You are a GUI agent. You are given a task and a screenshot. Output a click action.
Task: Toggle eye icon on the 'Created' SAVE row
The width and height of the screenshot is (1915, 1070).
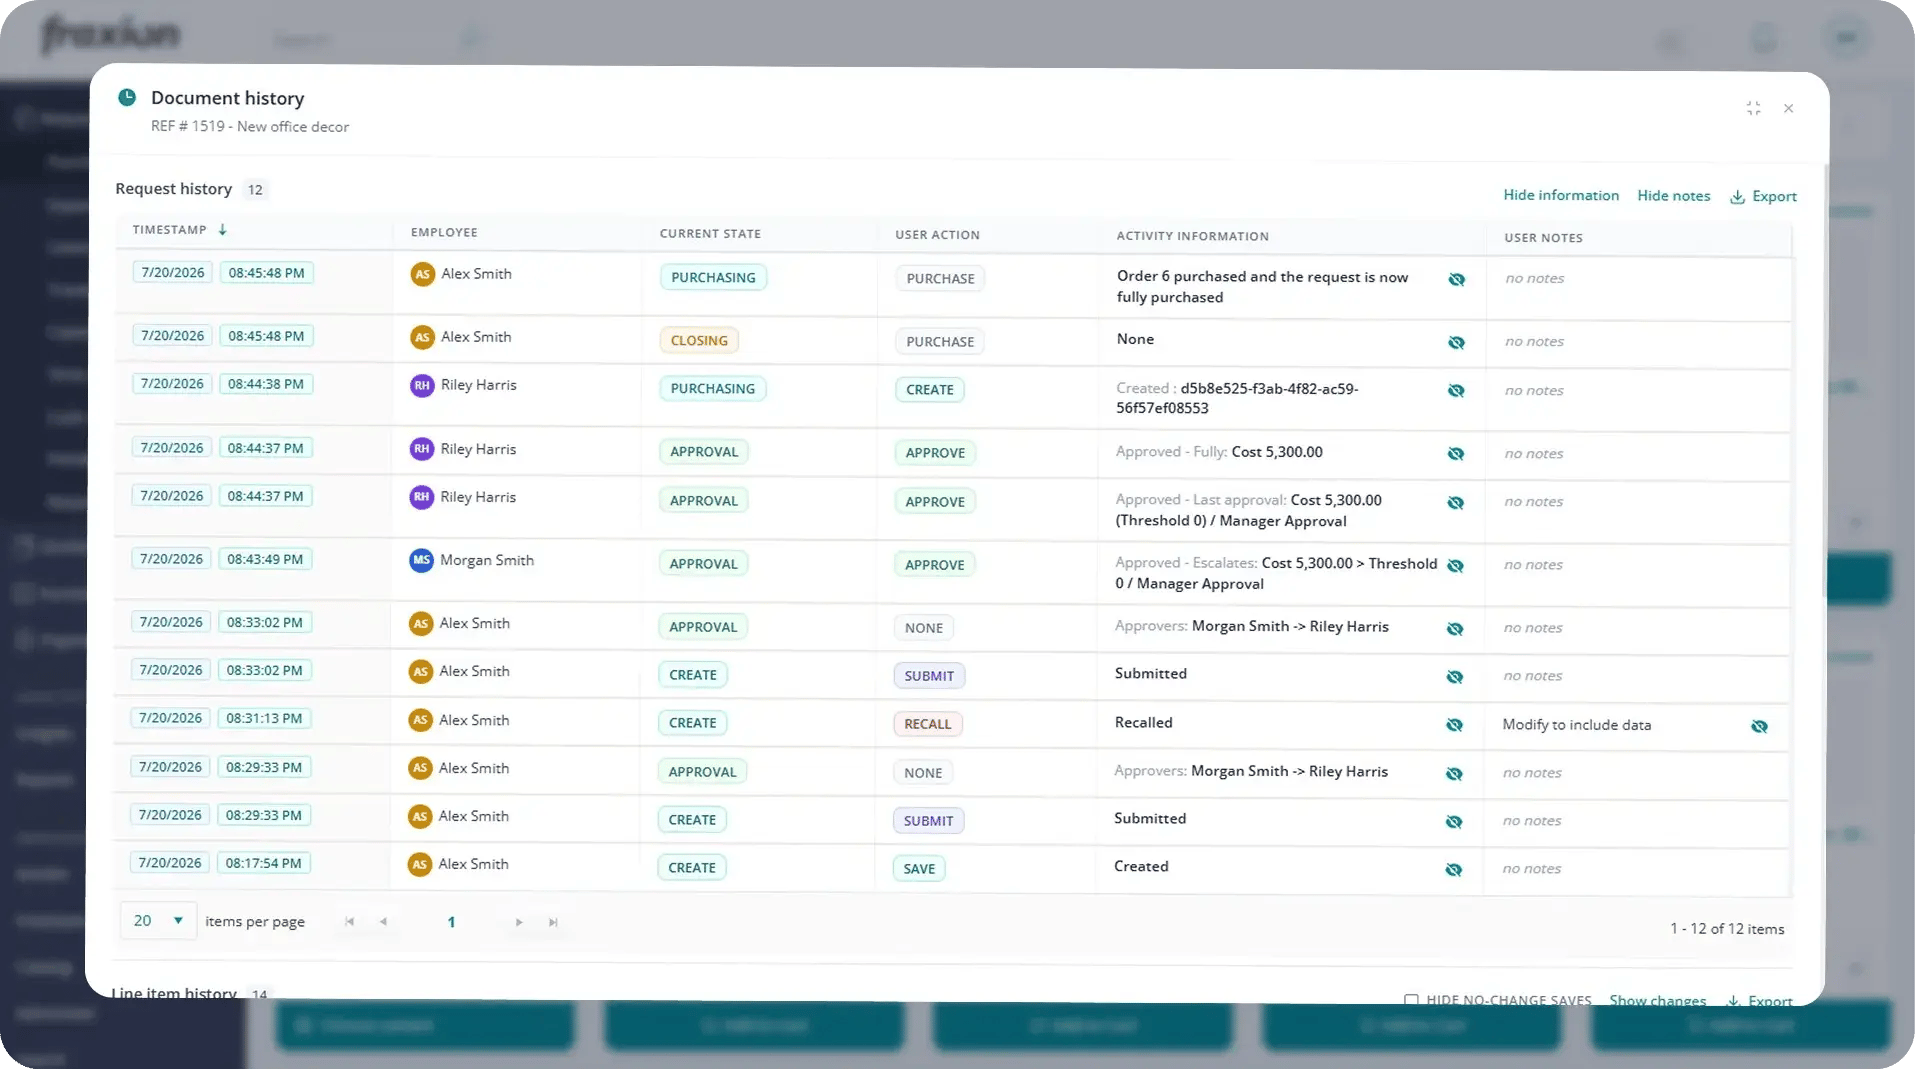[x=1453, y=870]
